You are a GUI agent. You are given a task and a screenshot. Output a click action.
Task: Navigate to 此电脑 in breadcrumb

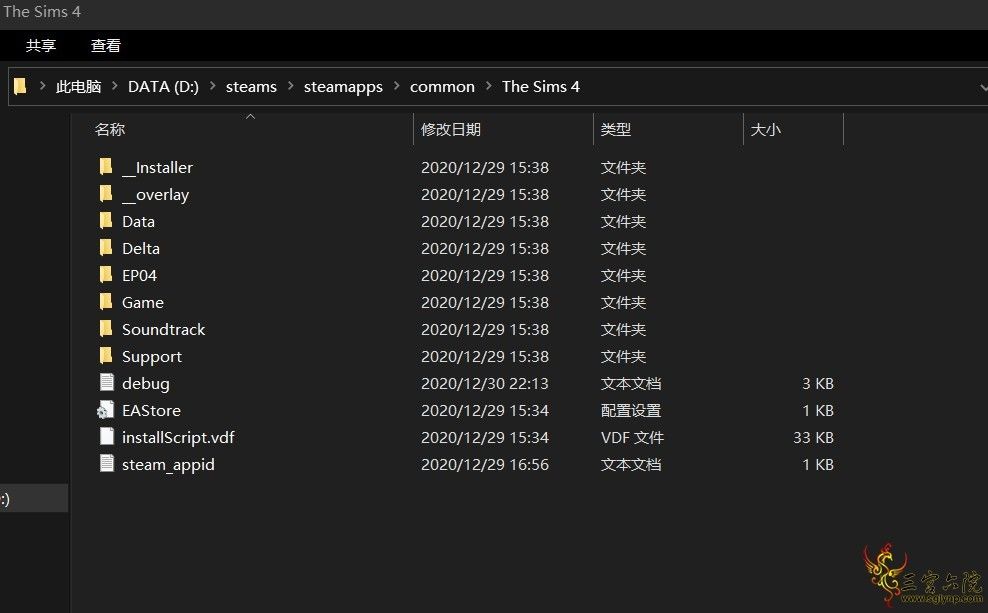pos(78,86)
